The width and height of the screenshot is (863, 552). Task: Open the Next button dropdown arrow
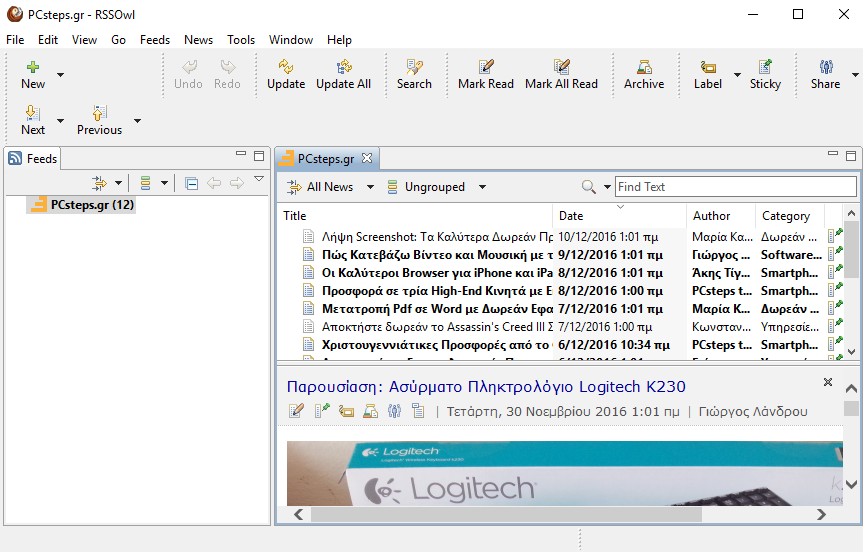(x=61, y=121)
